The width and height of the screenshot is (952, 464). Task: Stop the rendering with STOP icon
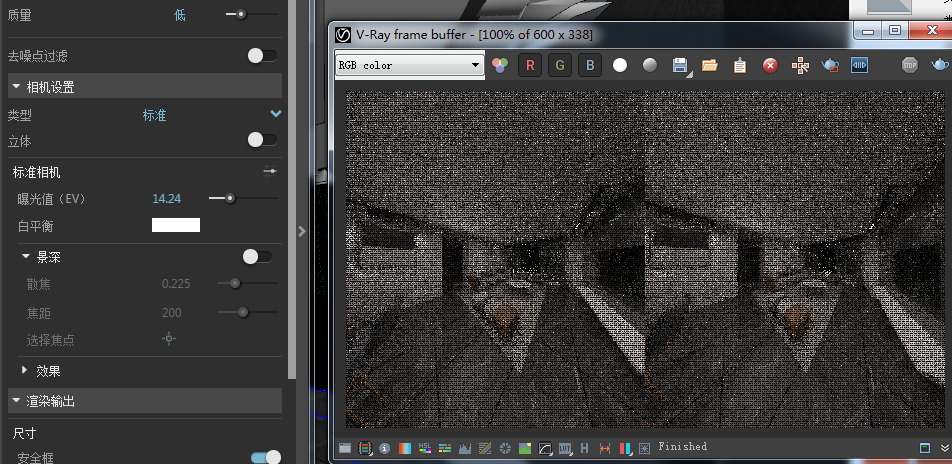click(x=910, y=65)
